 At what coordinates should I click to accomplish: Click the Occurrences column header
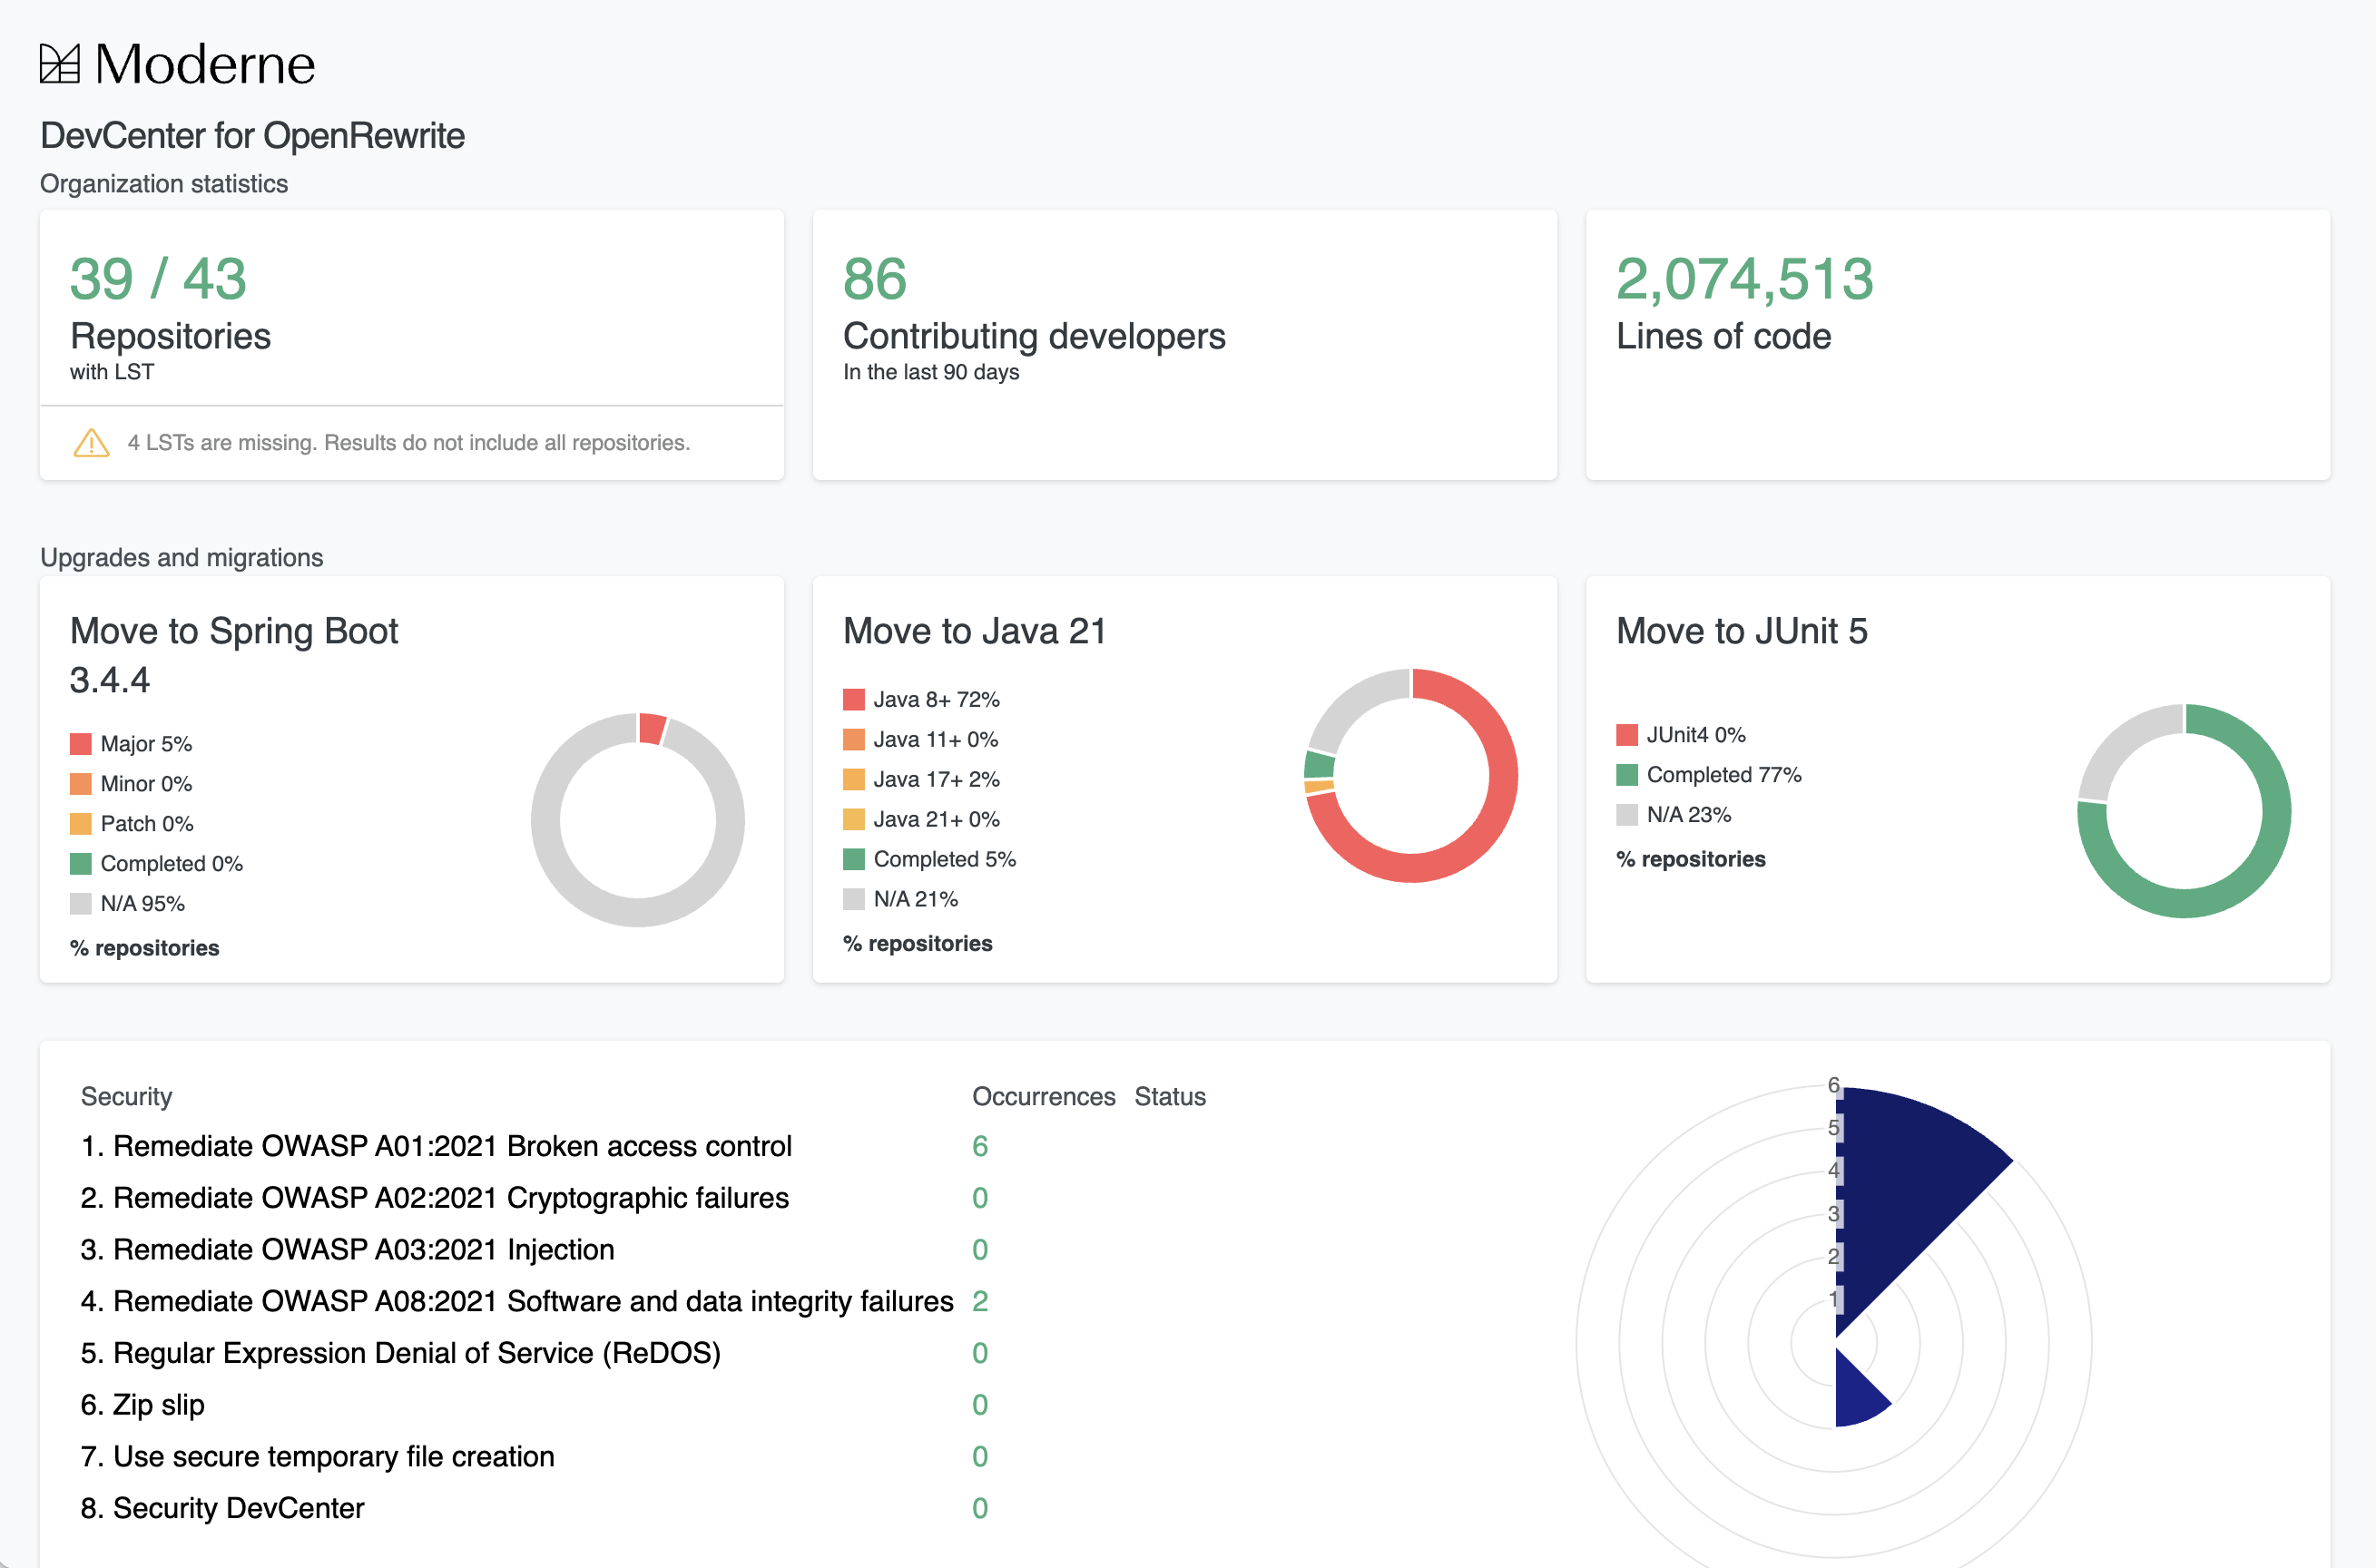[1044, 1097]
